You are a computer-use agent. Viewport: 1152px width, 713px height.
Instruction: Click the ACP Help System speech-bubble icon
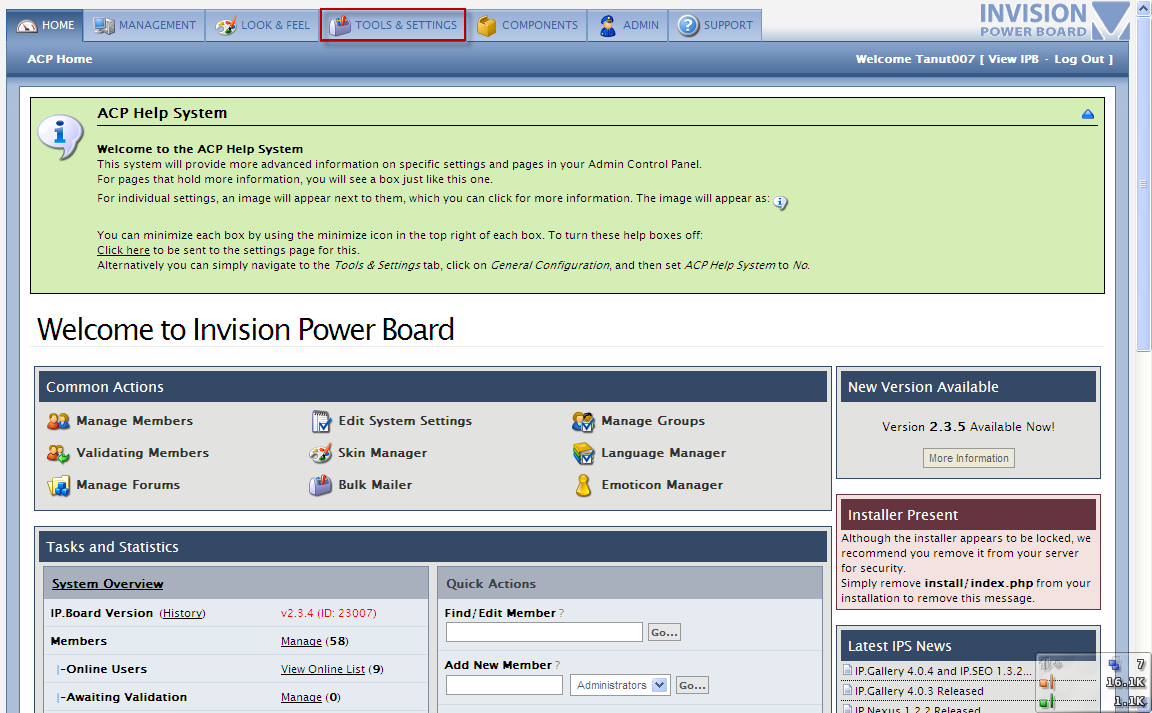pos(60,137)
